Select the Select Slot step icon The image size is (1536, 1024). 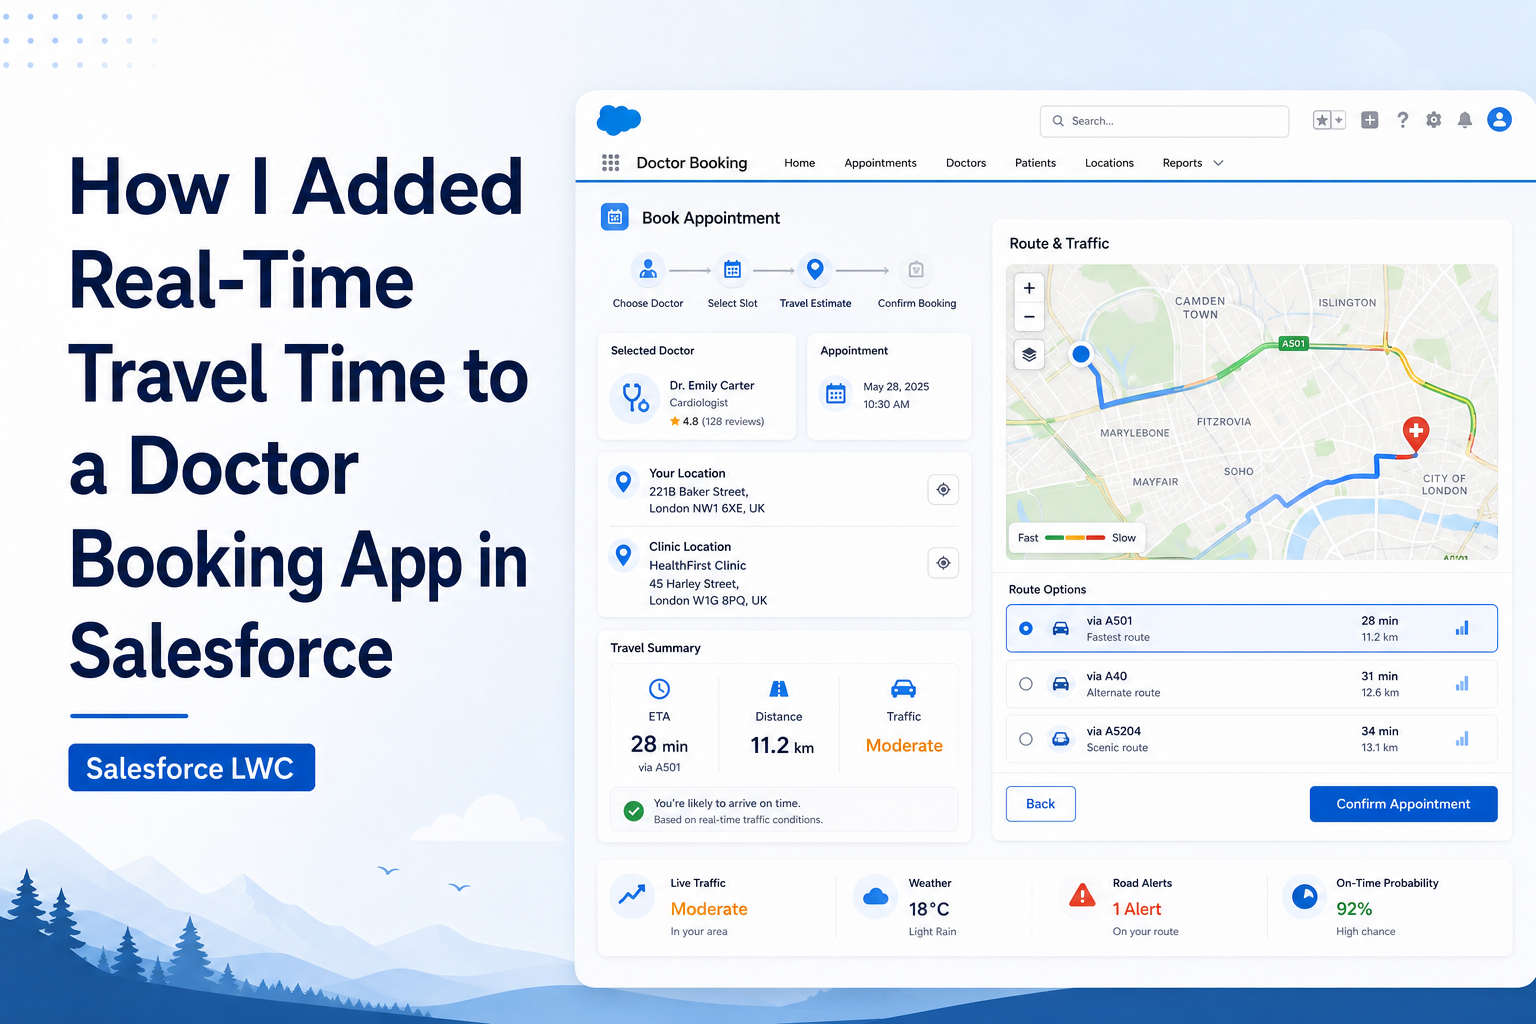coord(733,270)
